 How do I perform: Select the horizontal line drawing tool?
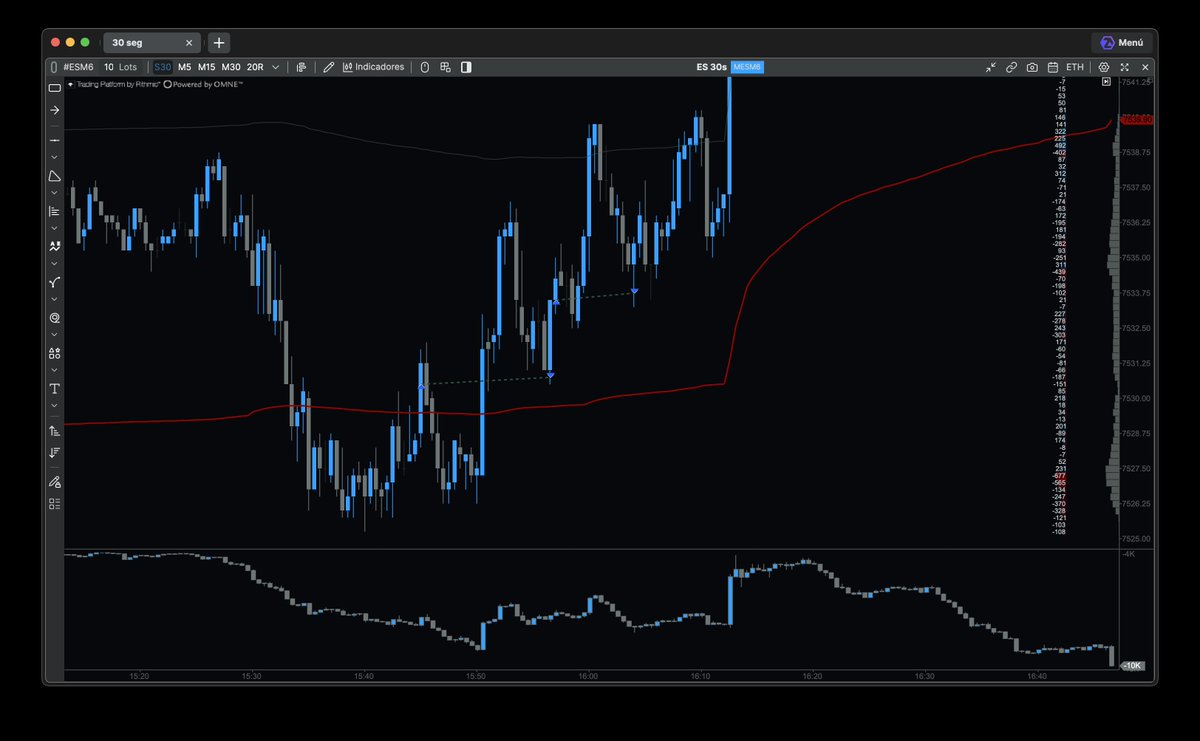click(54, 142)
